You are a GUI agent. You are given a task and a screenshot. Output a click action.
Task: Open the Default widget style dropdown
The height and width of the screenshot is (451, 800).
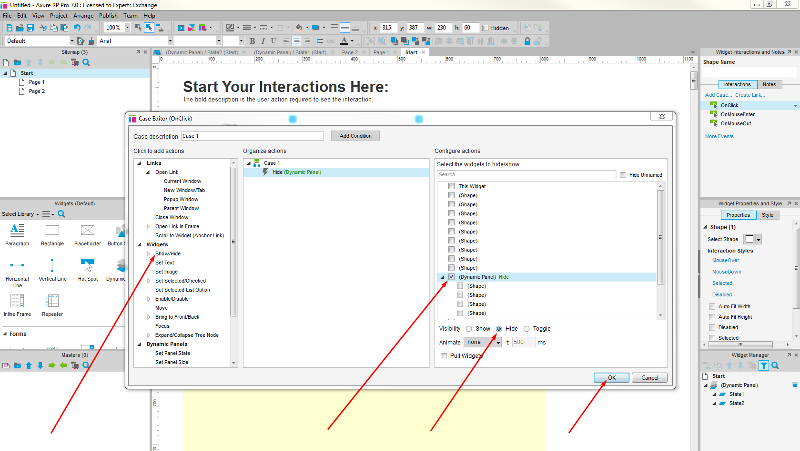click(71, 41)
